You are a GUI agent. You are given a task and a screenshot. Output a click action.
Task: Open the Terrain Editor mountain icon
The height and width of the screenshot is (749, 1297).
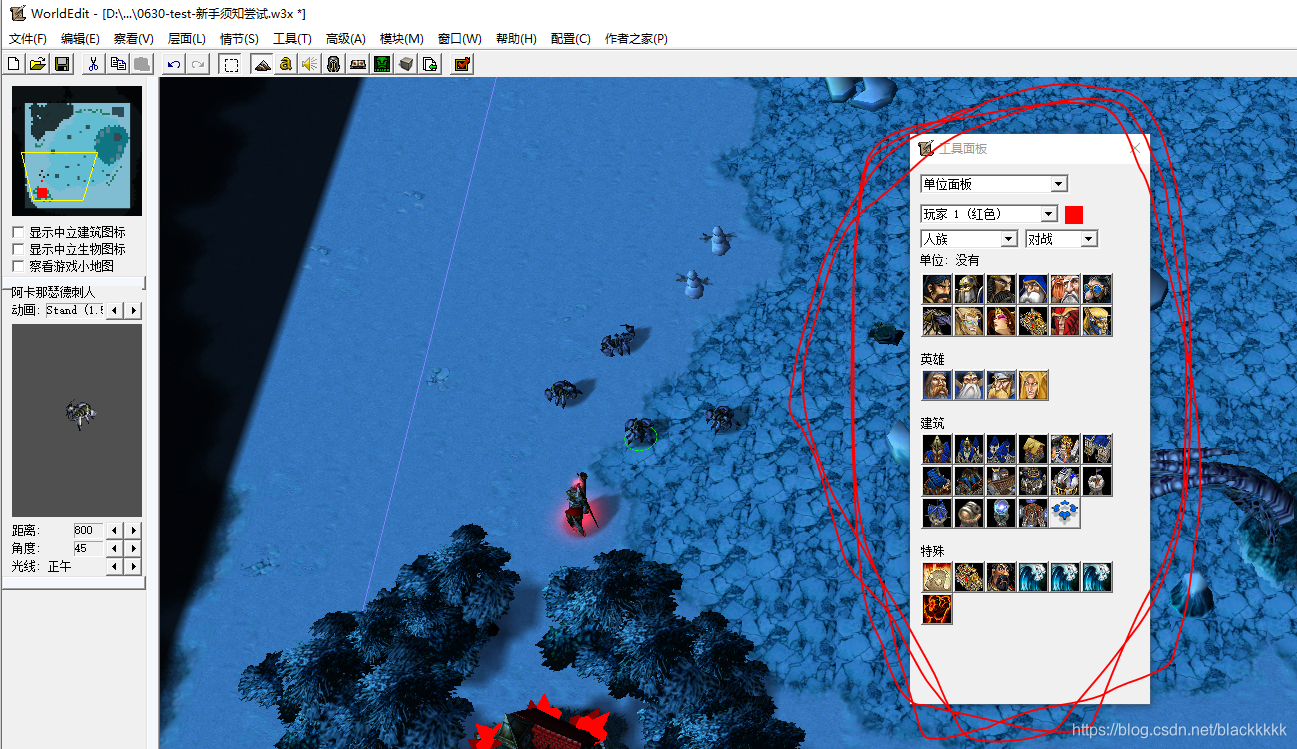pyautogui.click(x=261, y=64)
